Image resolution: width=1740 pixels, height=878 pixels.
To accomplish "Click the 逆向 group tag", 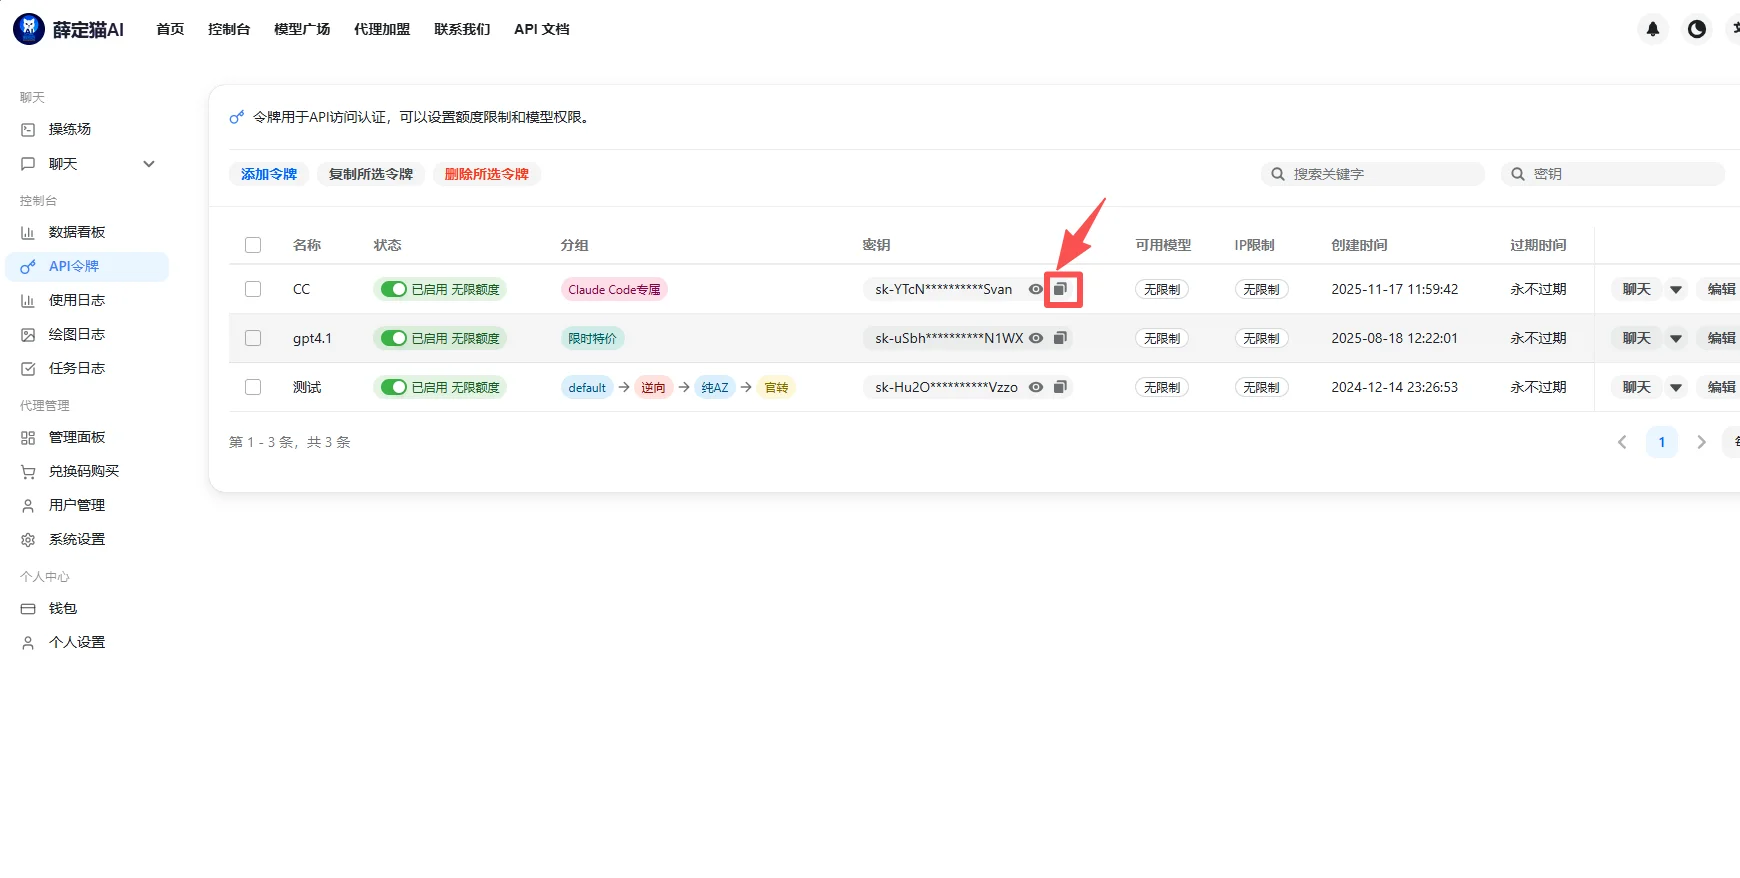I will tap(653, 387).
